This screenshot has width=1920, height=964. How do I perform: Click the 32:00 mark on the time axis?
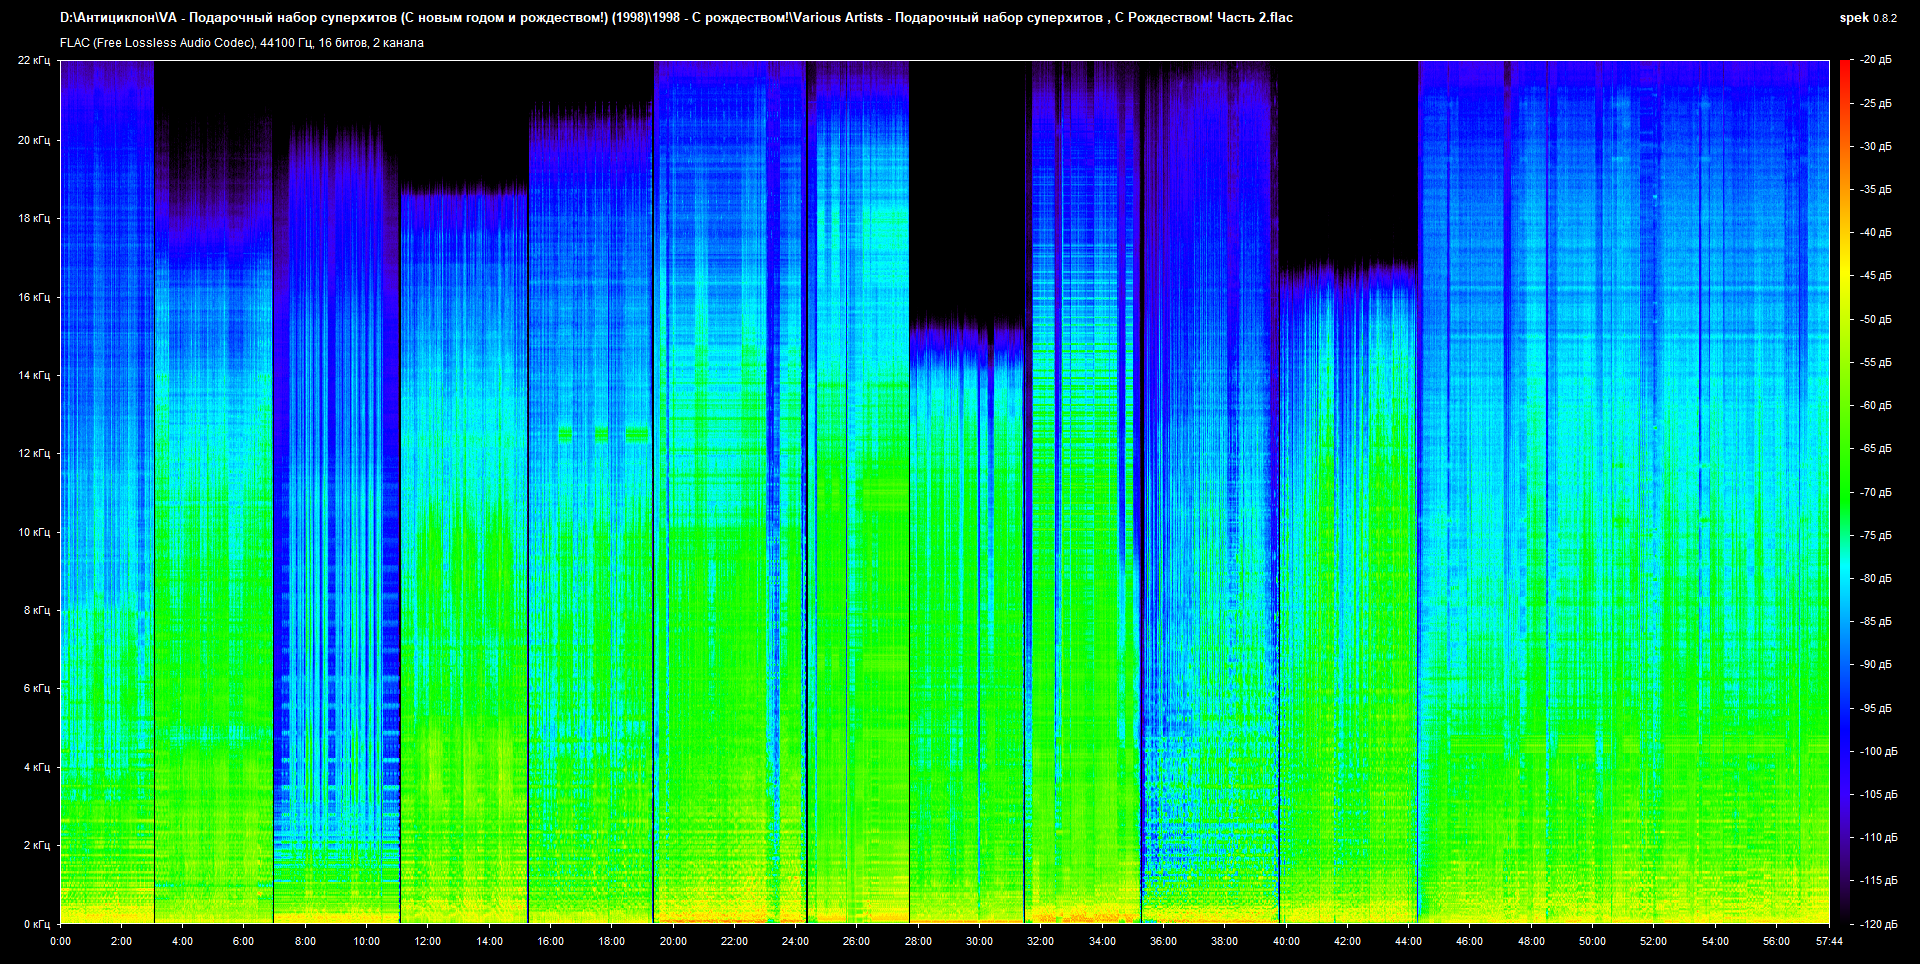pyautogui.click(x=1040, y=941)
